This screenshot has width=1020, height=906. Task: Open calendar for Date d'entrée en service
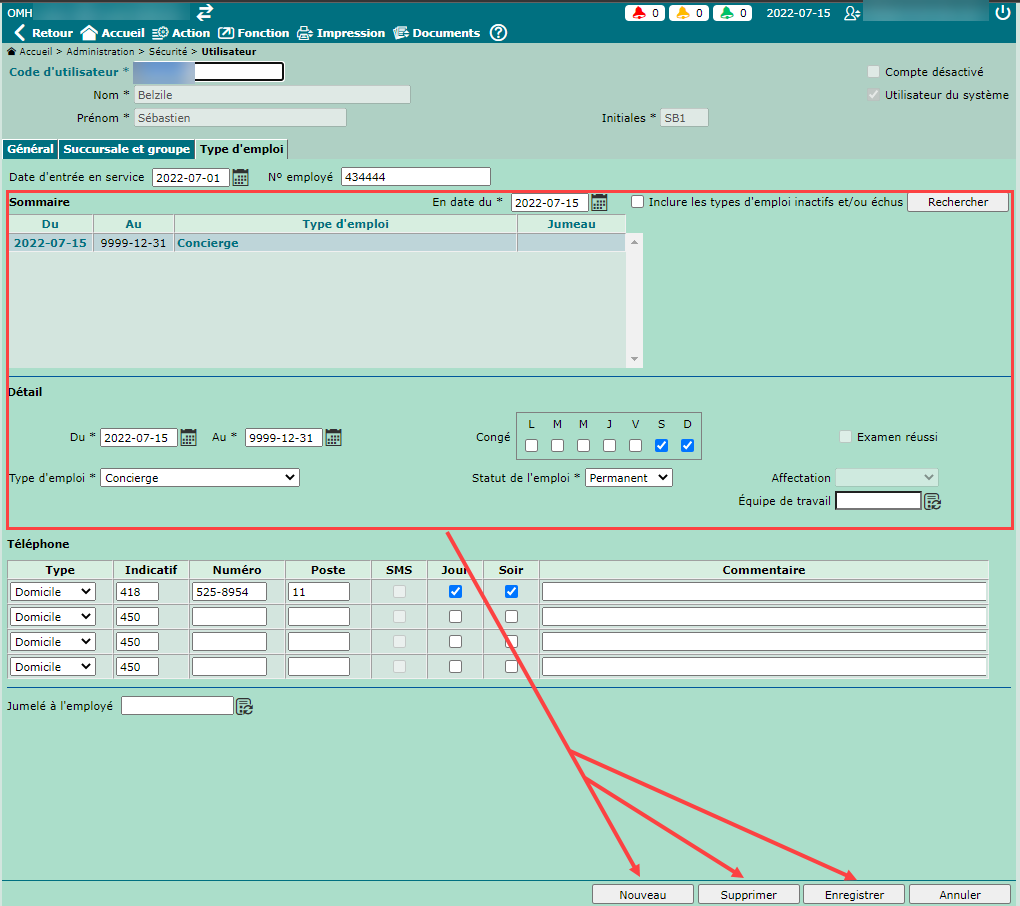(x=241, y=178)
